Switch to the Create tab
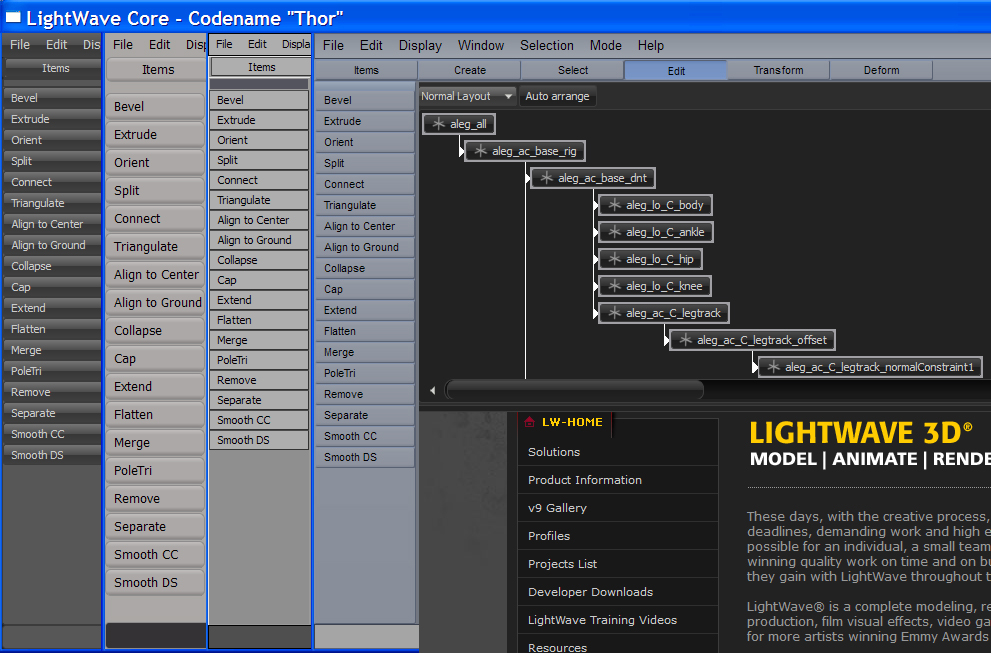Screen dimensions: 991x653 [x=470, y=70]
